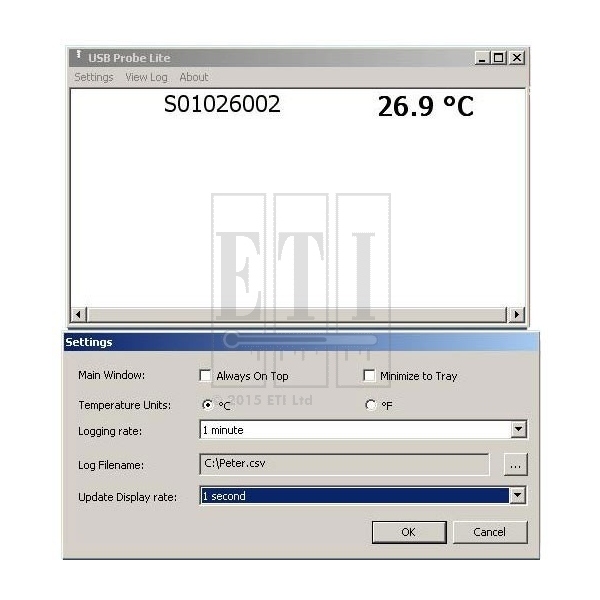Click the probe serial S01026002
This screenshot has height=600, width=600.
(x=222, y=104)
